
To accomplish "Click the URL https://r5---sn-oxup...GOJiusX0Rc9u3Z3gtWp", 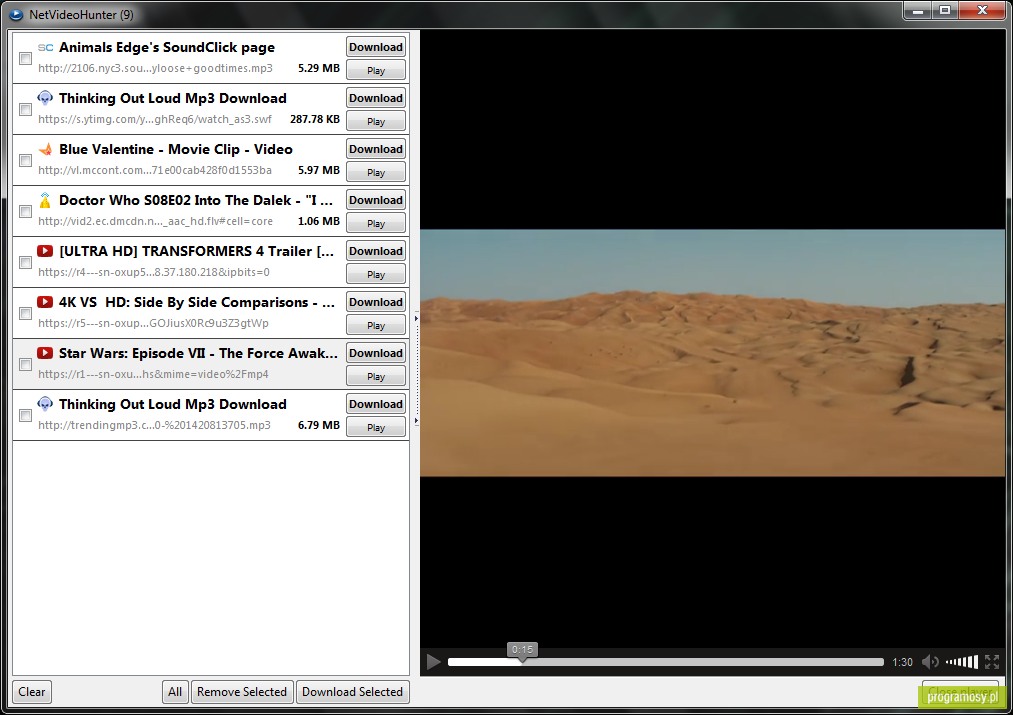I will click(153, 324).
